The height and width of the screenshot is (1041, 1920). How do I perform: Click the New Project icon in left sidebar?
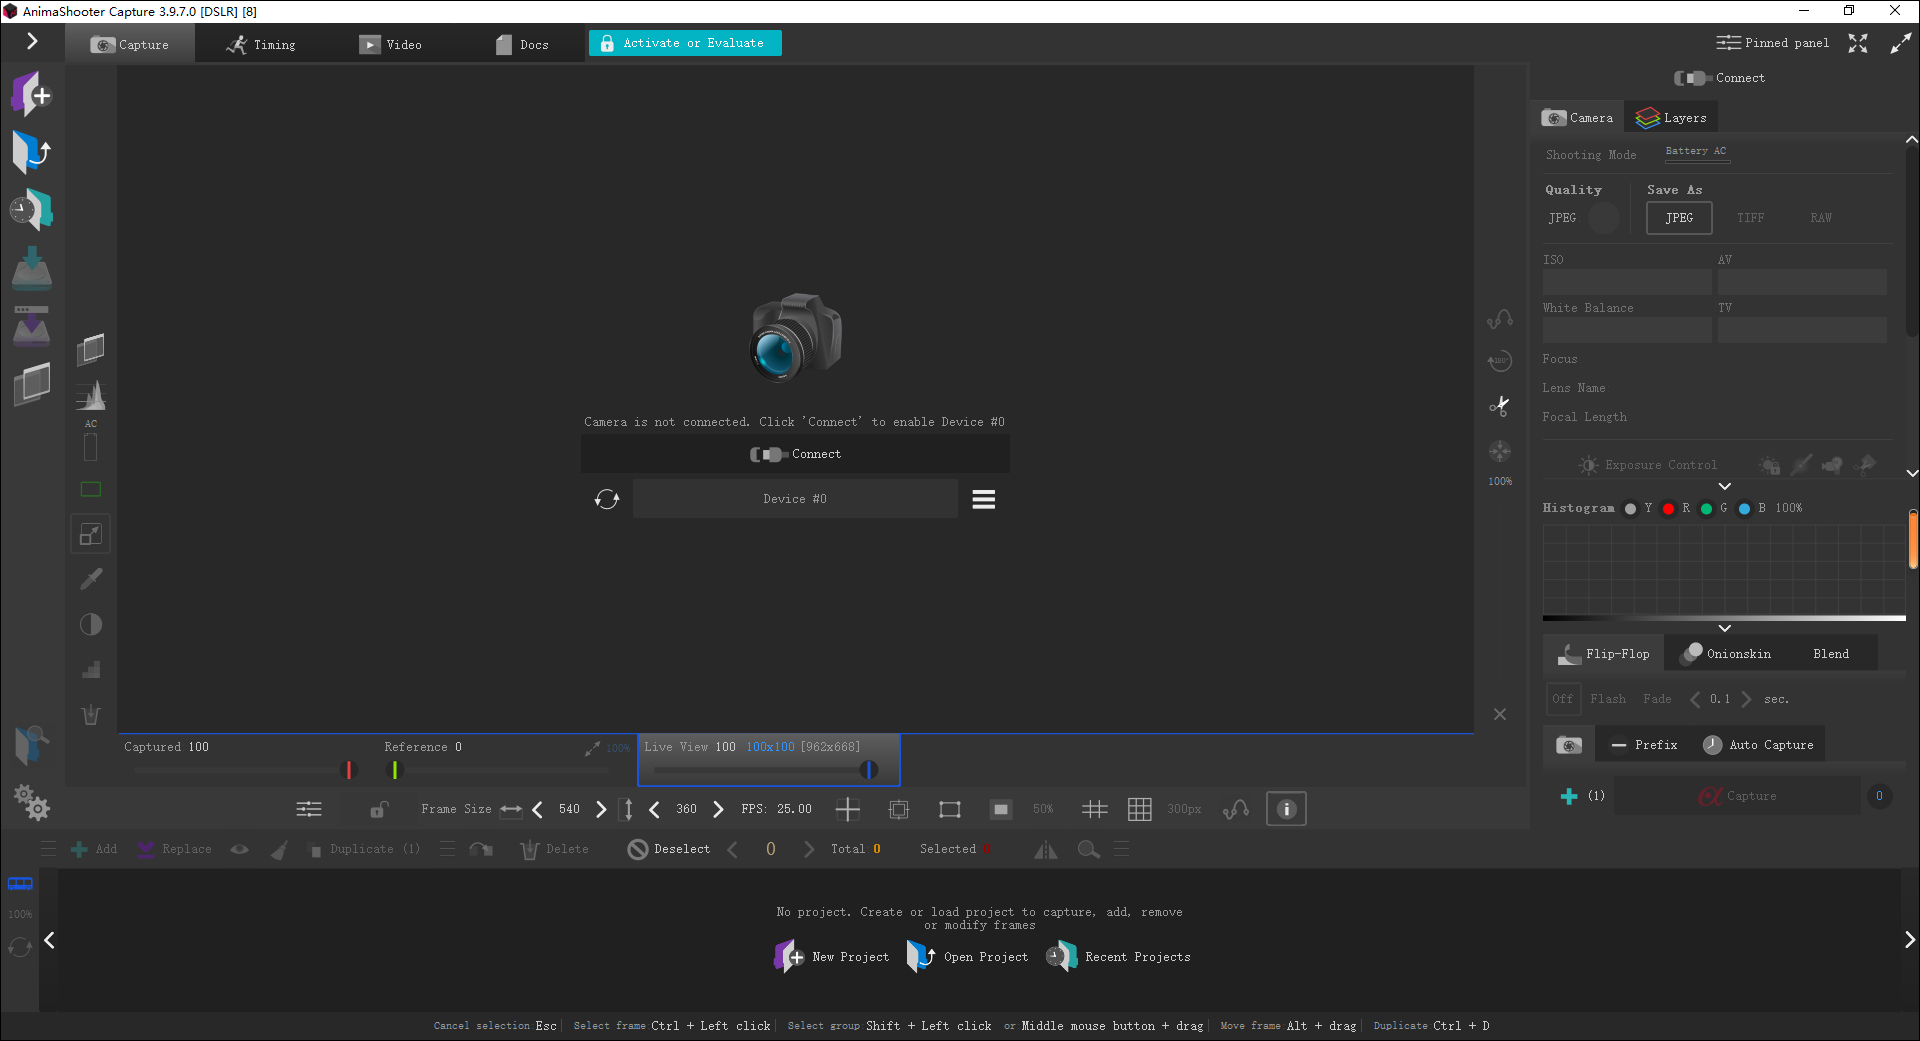[31, 95]
